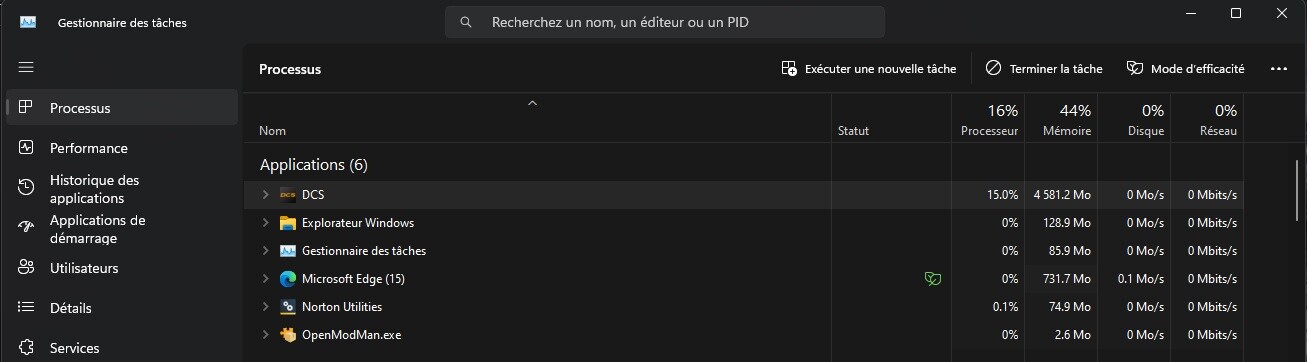Open the Processus tab
This screenshot has height=362, width=1311.
(122, 108)
